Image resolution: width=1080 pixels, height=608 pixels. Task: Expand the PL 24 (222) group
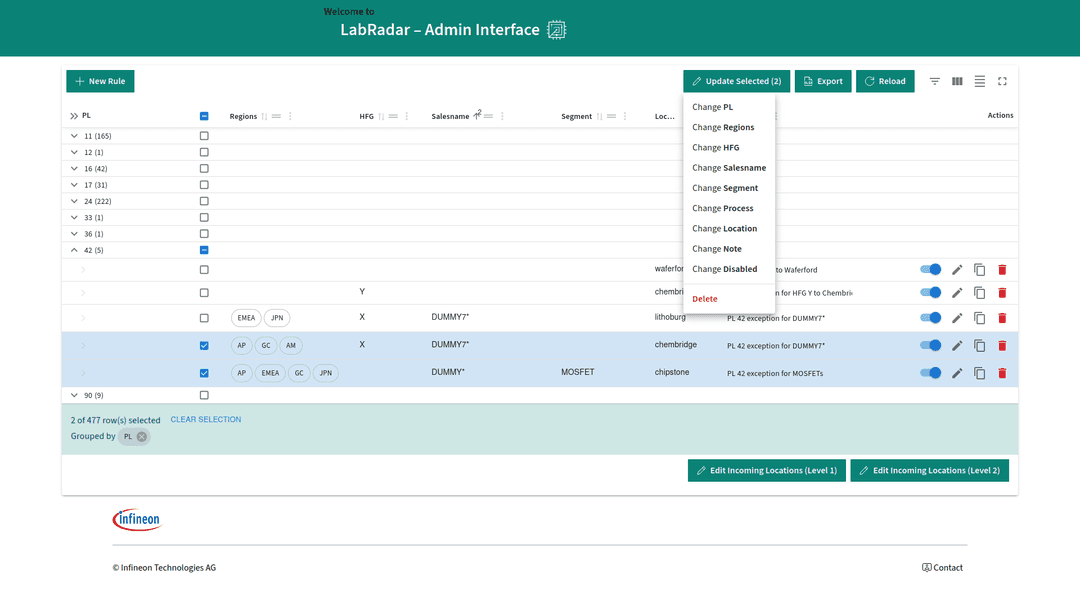coord(74,201)
